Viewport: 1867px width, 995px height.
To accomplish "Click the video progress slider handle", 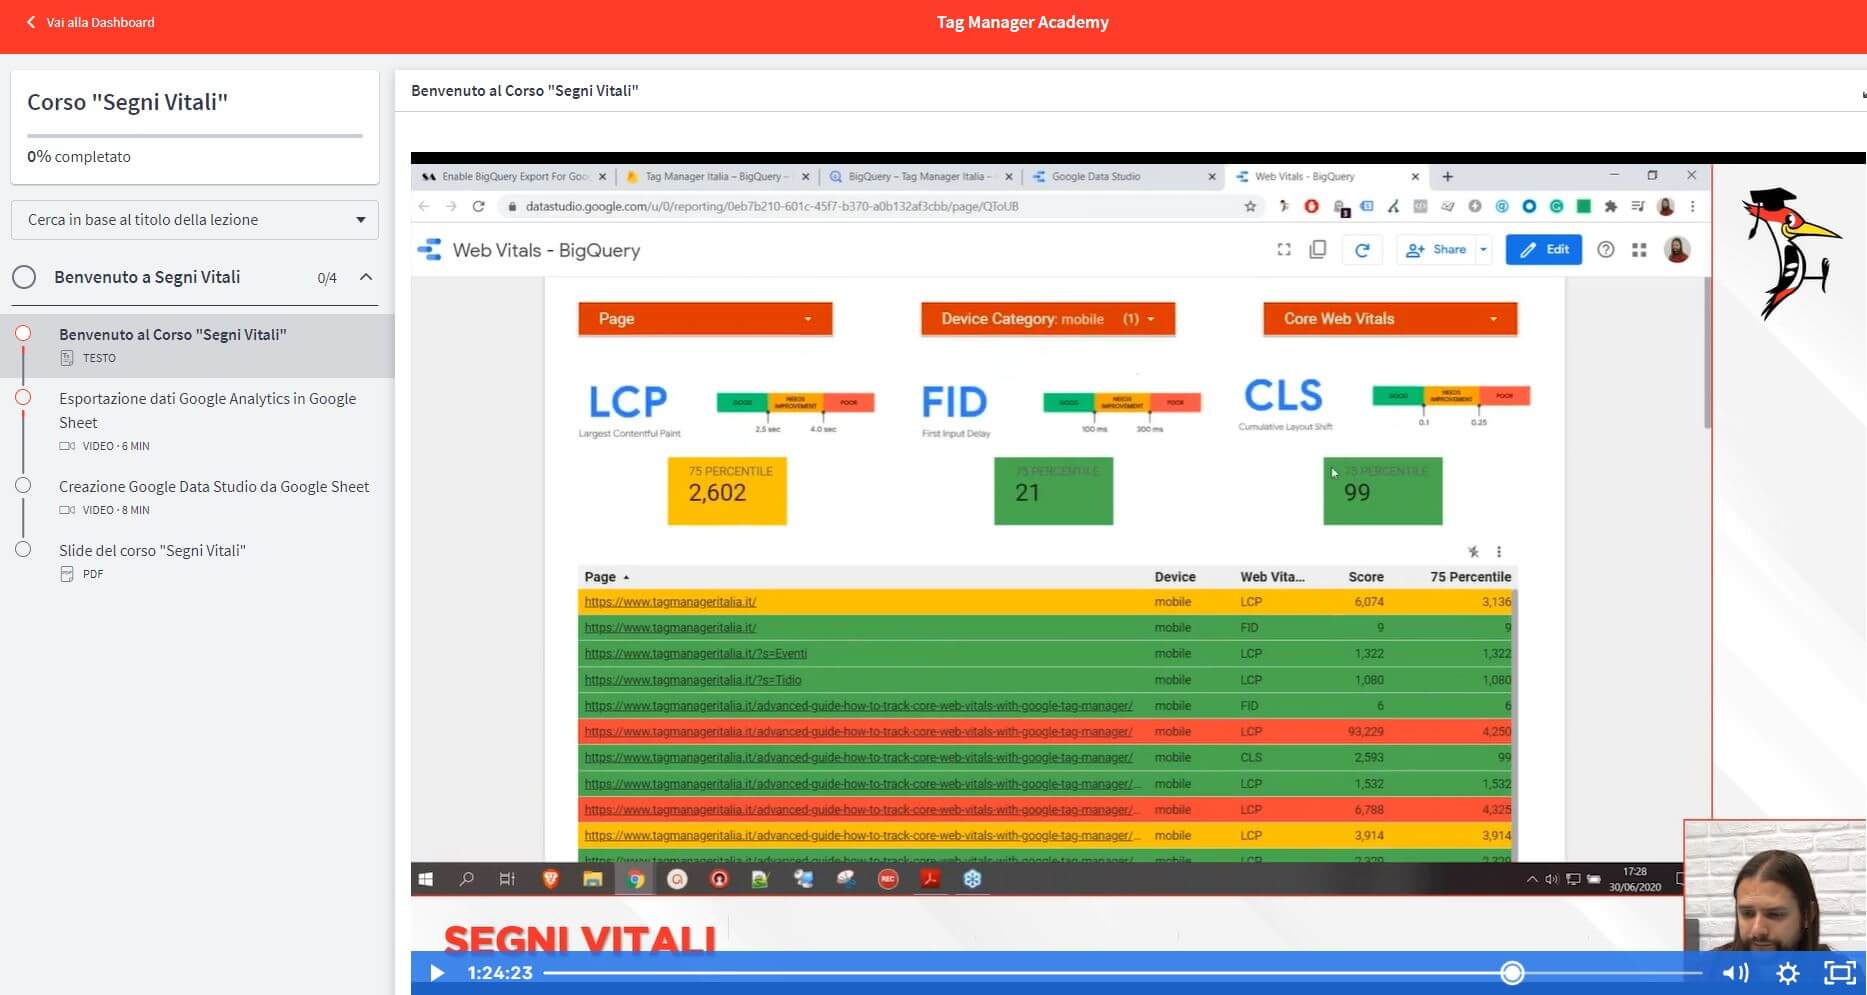I will [x=1512, y=973].
